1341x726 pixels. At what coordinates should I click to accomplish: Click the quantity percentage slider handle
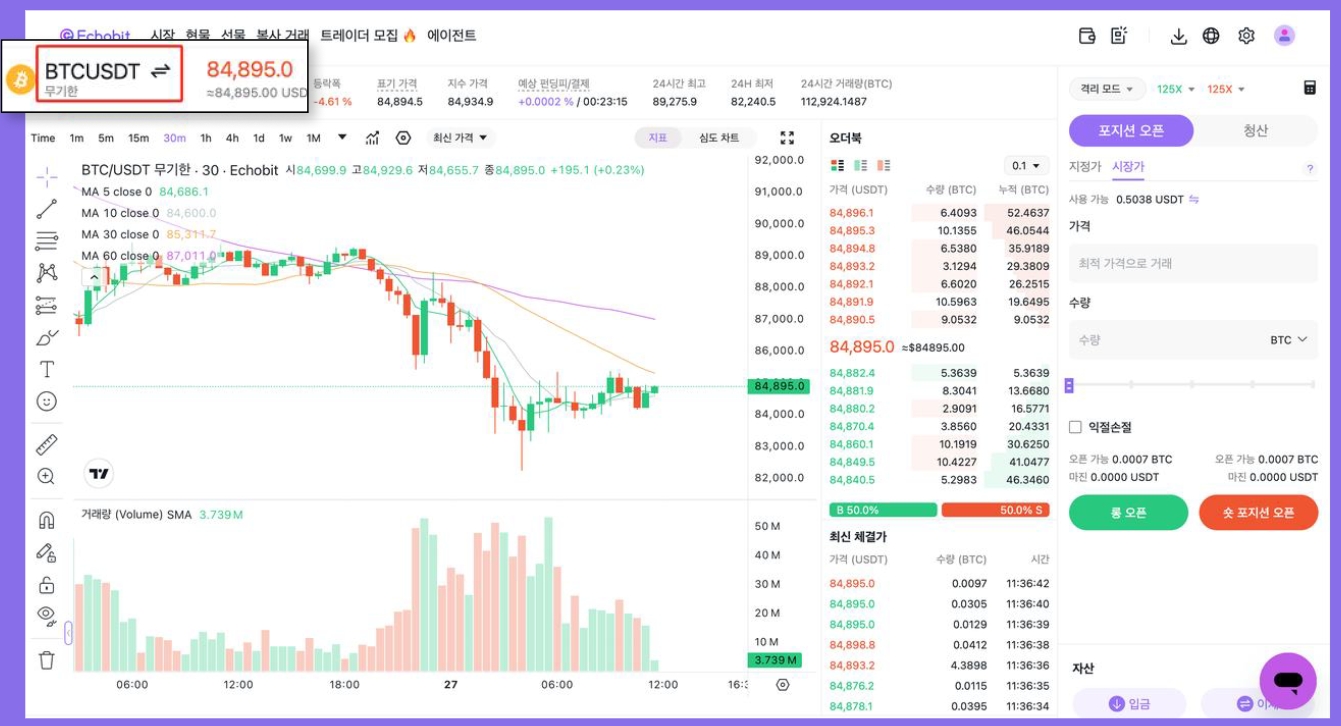[1069, 385]
